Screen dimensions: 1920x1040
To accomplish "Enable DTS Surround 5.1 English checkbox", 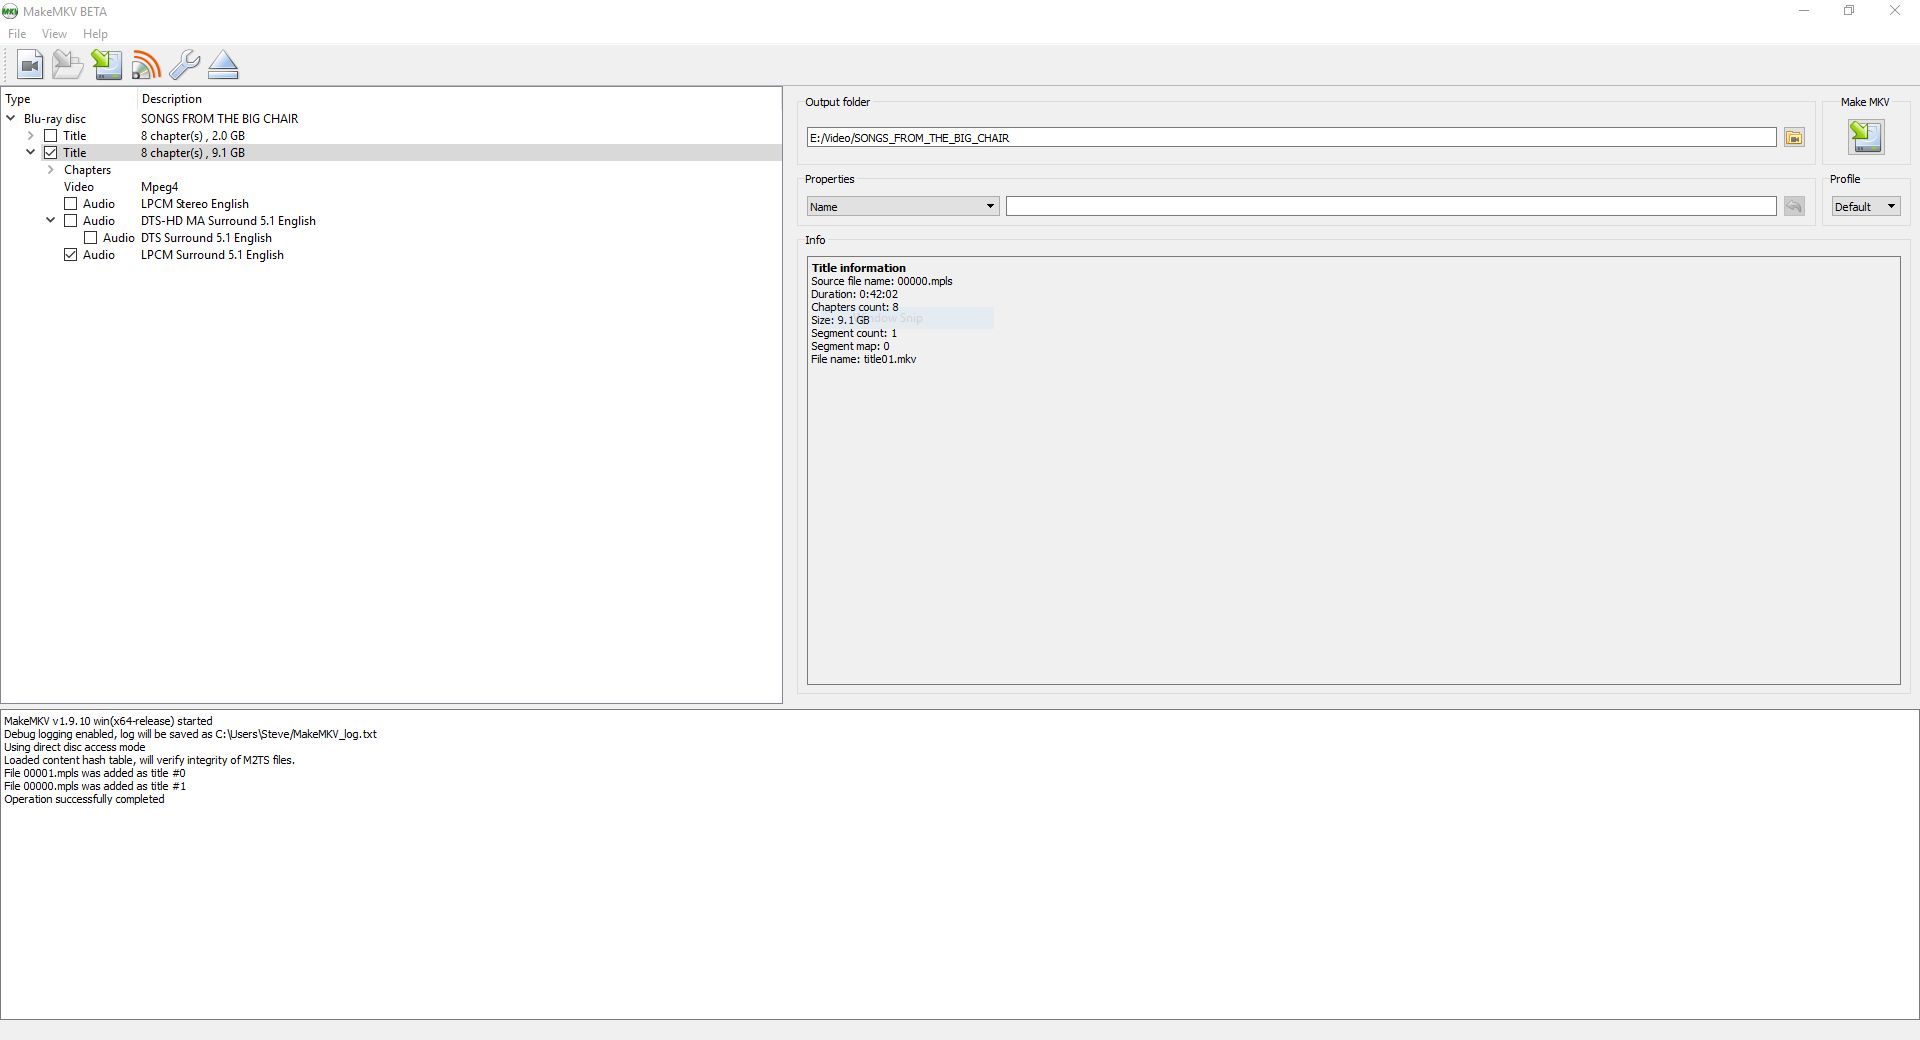I will coord(90,238).
